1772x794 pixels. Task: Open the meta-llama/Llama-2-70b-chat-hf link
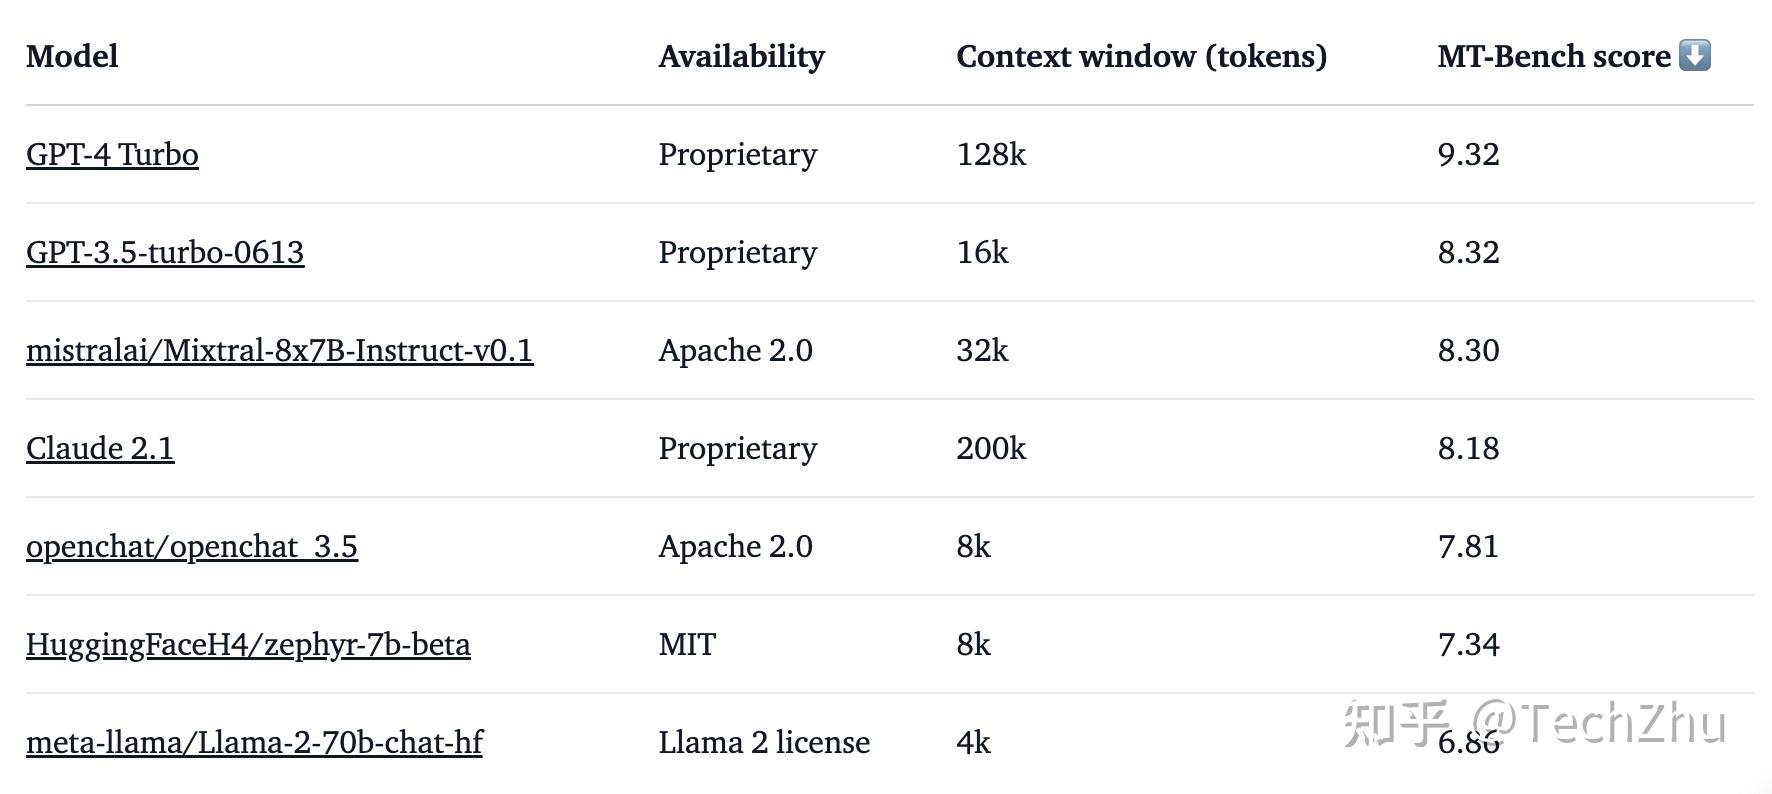coord(254,742)
